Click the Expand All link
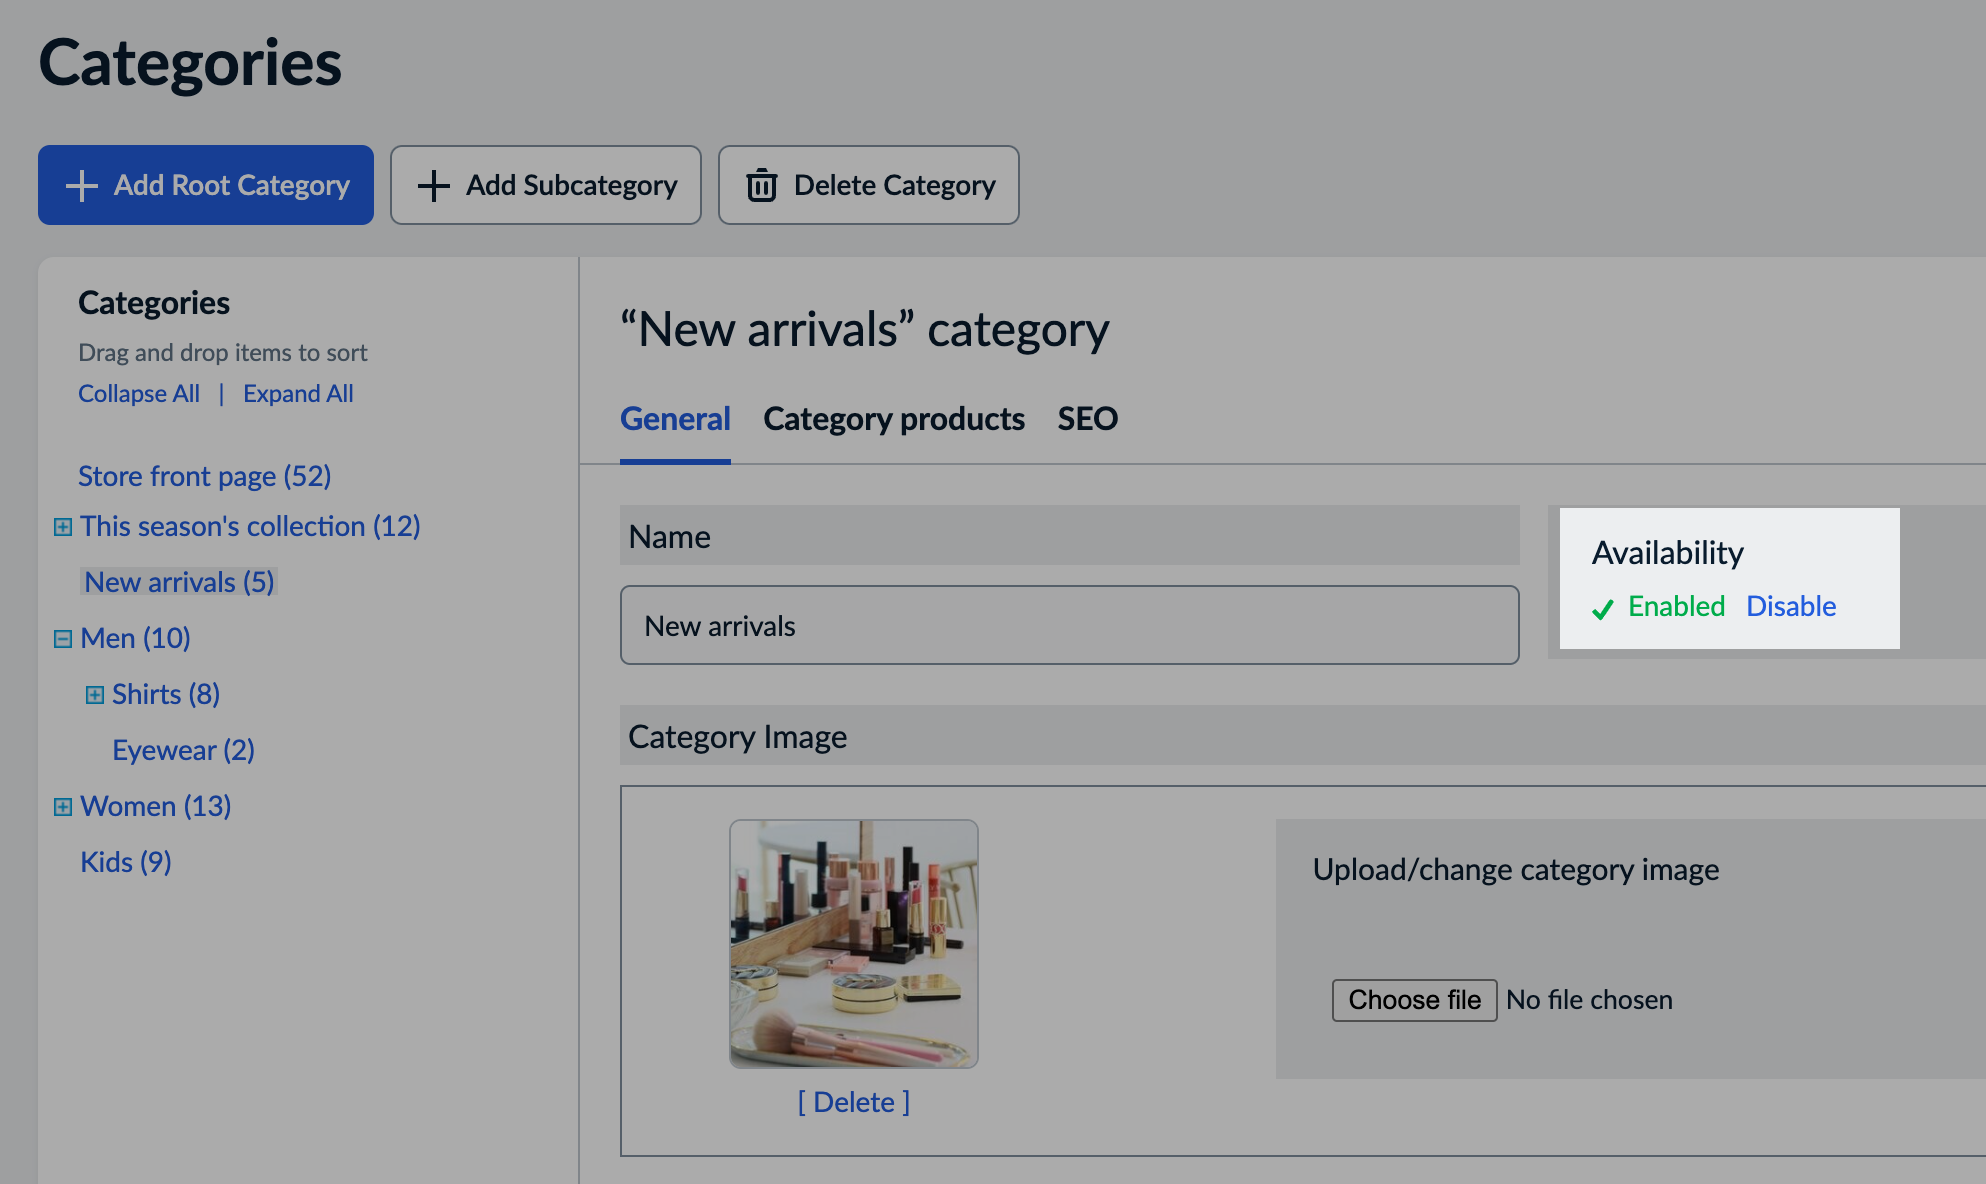This screenshot has height=1184, width=1986. pos(297,393)
